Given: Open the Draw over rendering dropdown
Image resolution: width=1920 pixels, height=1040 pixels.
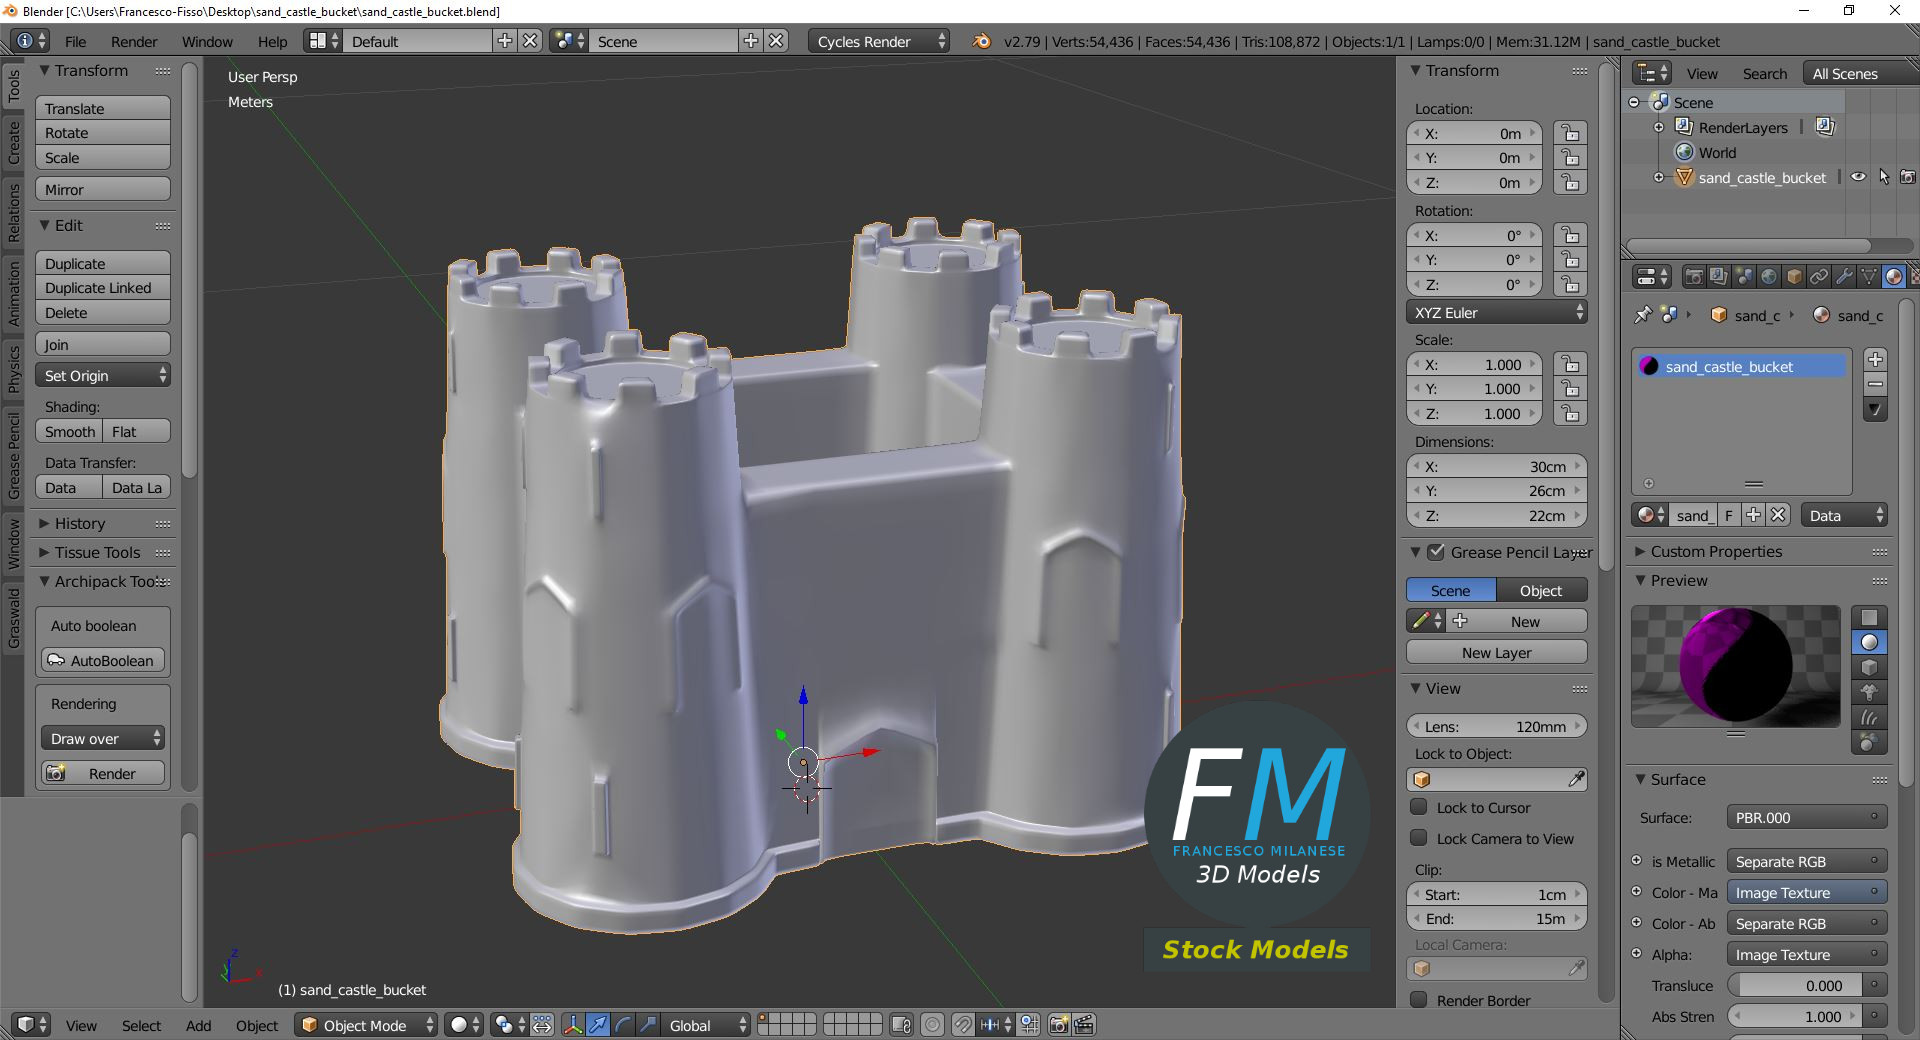Looking at the screenshot, I should point(103,738).
